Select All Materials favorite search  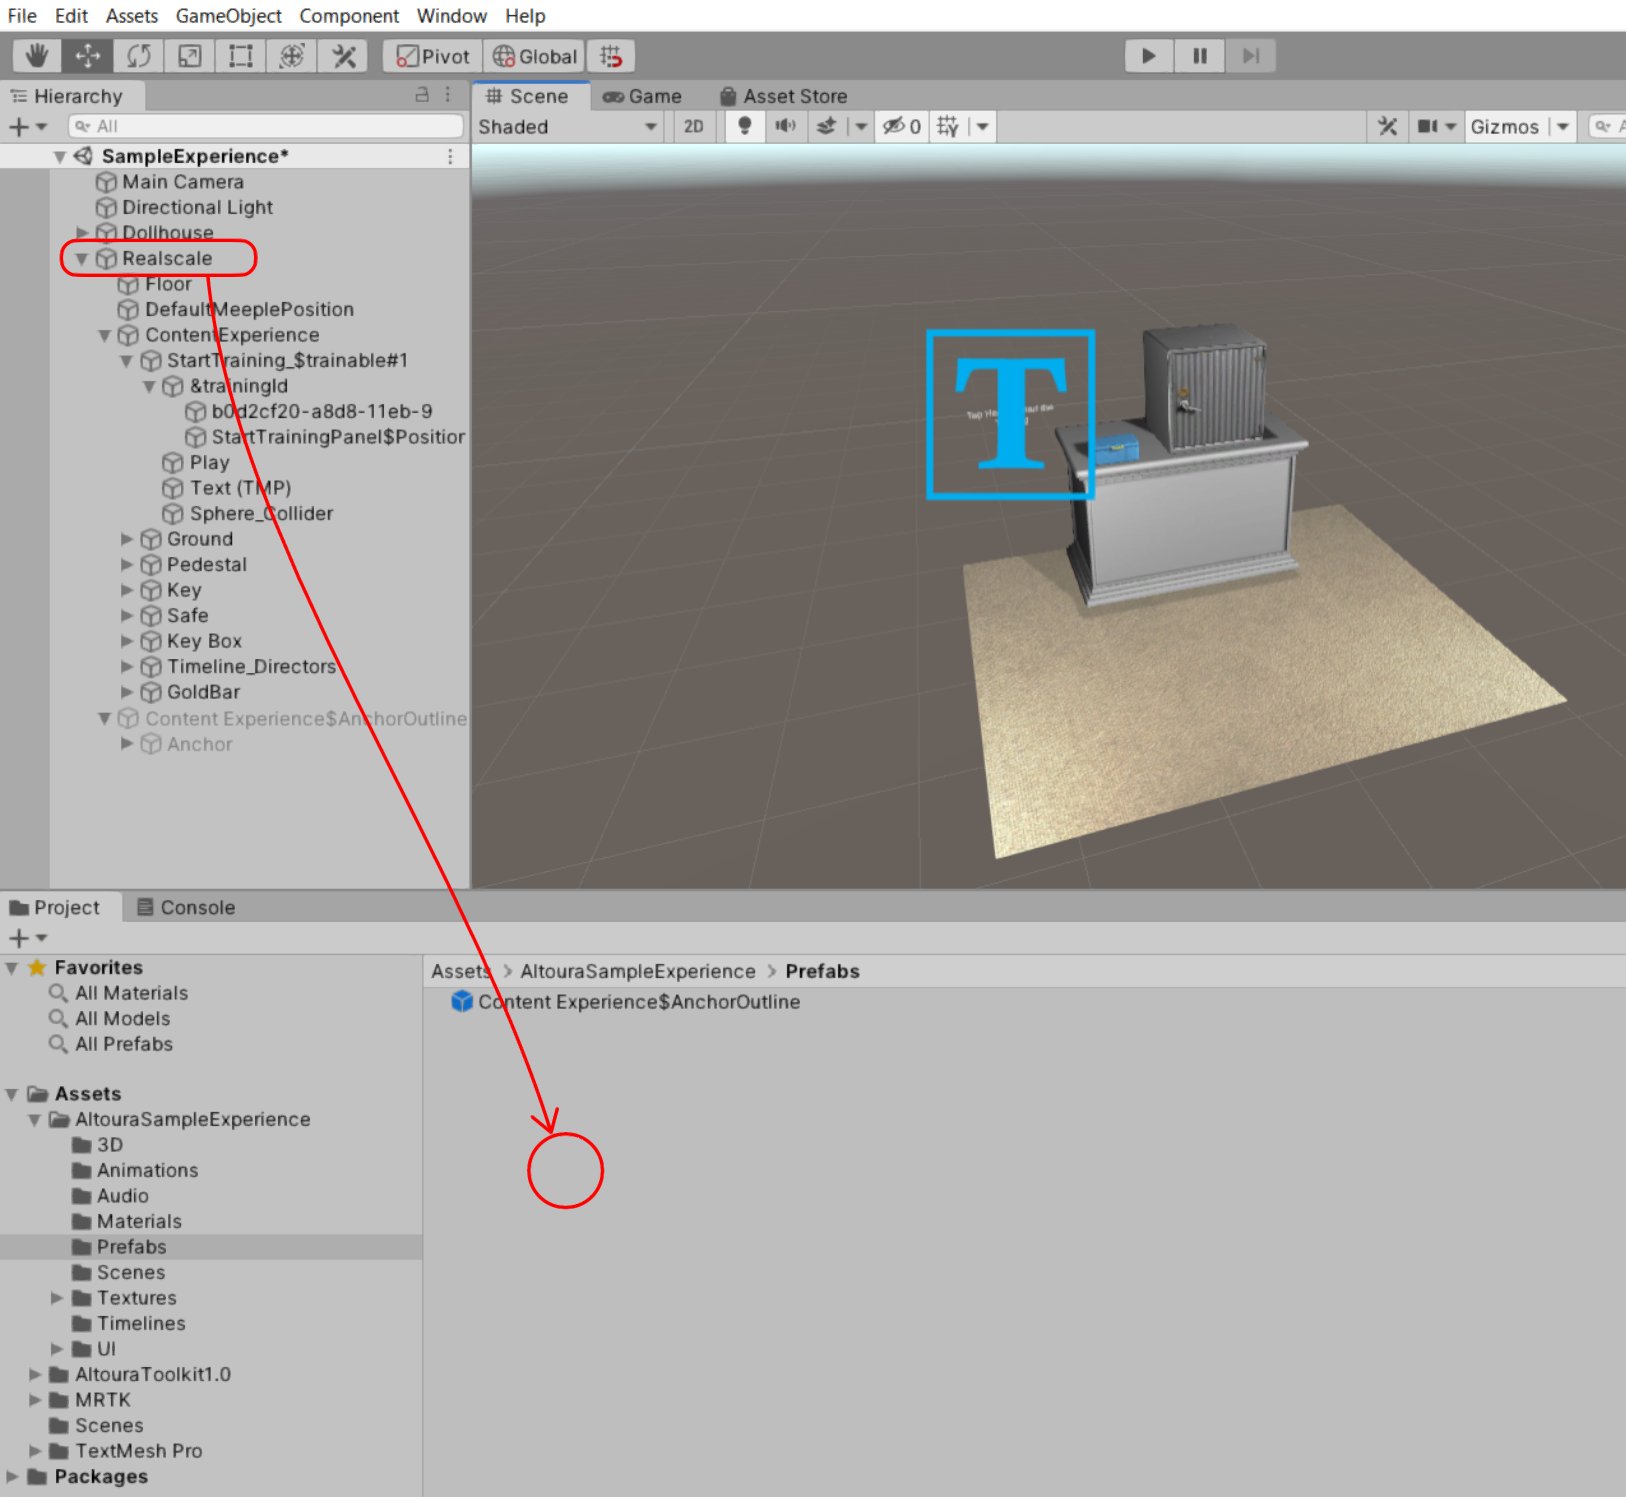[x=131, y=993]
